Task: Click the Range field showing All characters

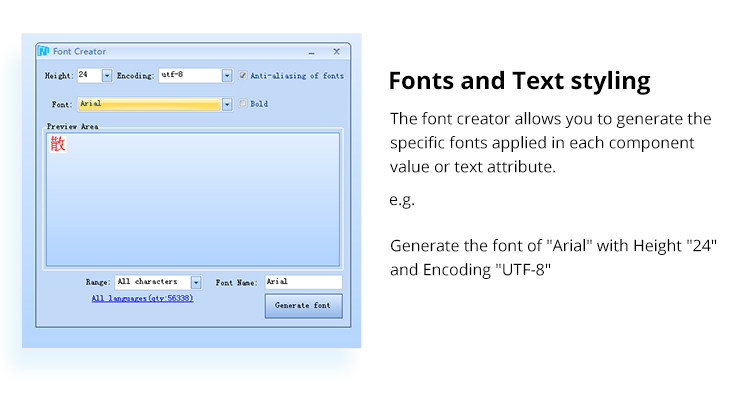Action: tap(153, 282)
